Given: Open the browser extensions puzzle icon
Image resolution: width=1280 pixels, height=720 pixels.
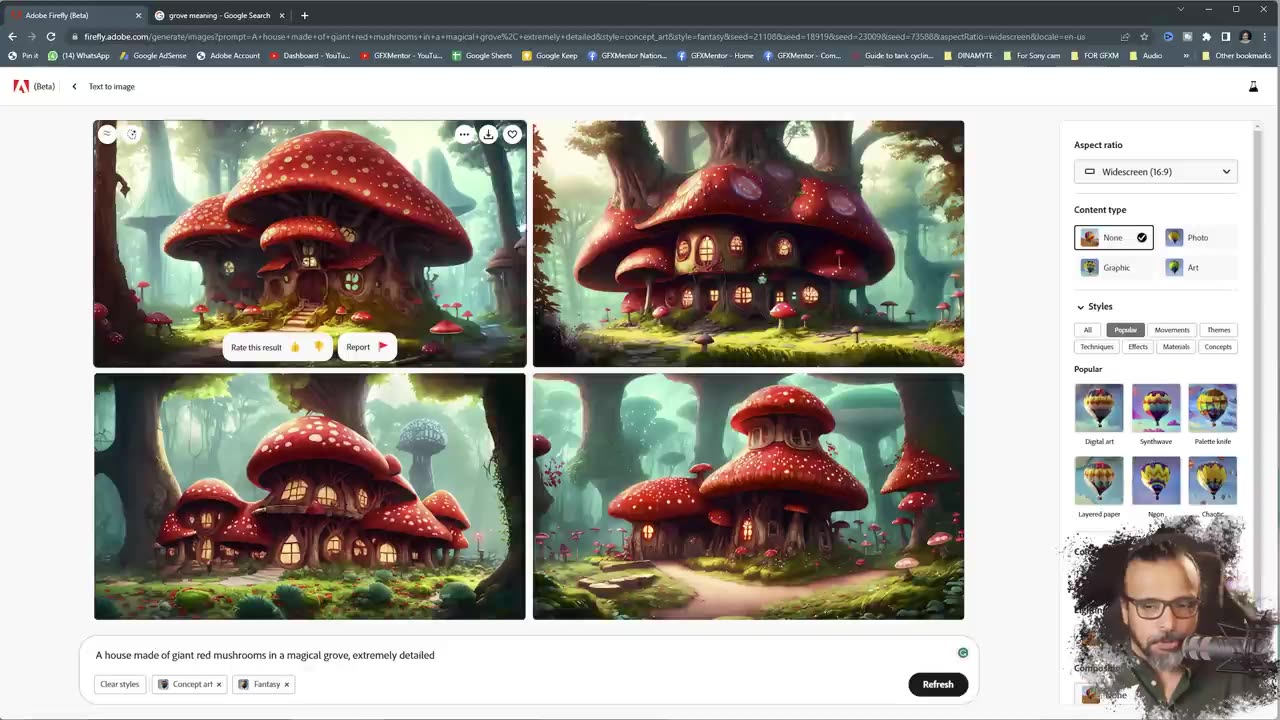Looking at the screenshot, I should pos(1206,37).
